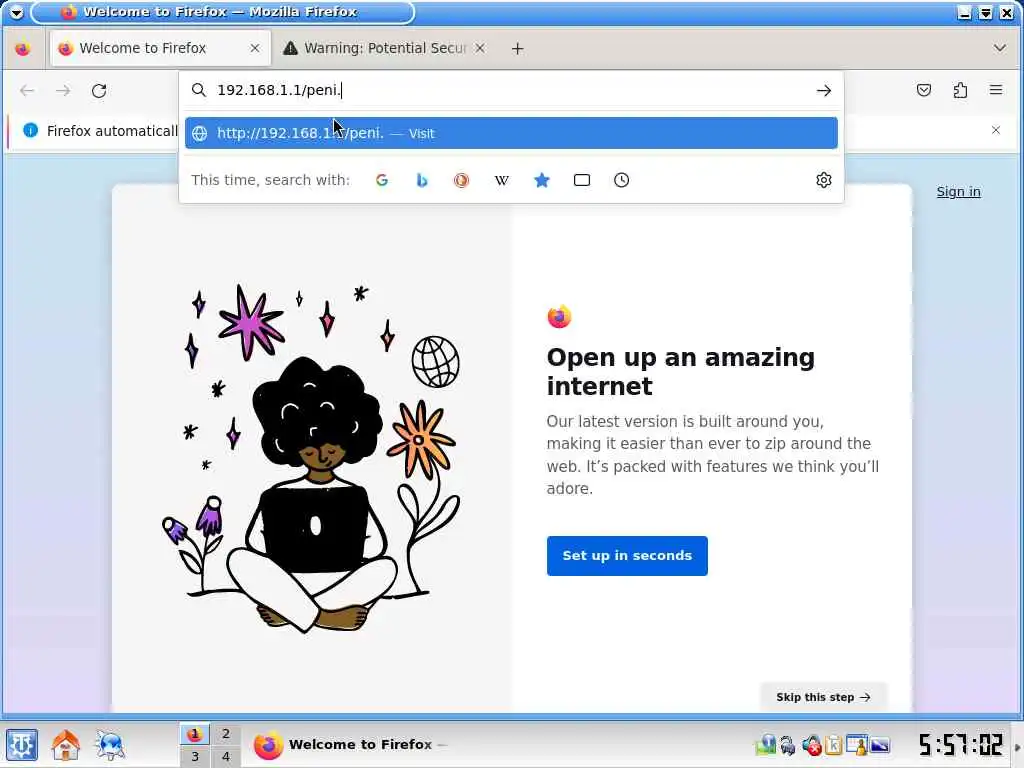Click Set up in seconds button
This screenshot has height=768, width=1024.
pyautogui.click(x=627, y=556)
